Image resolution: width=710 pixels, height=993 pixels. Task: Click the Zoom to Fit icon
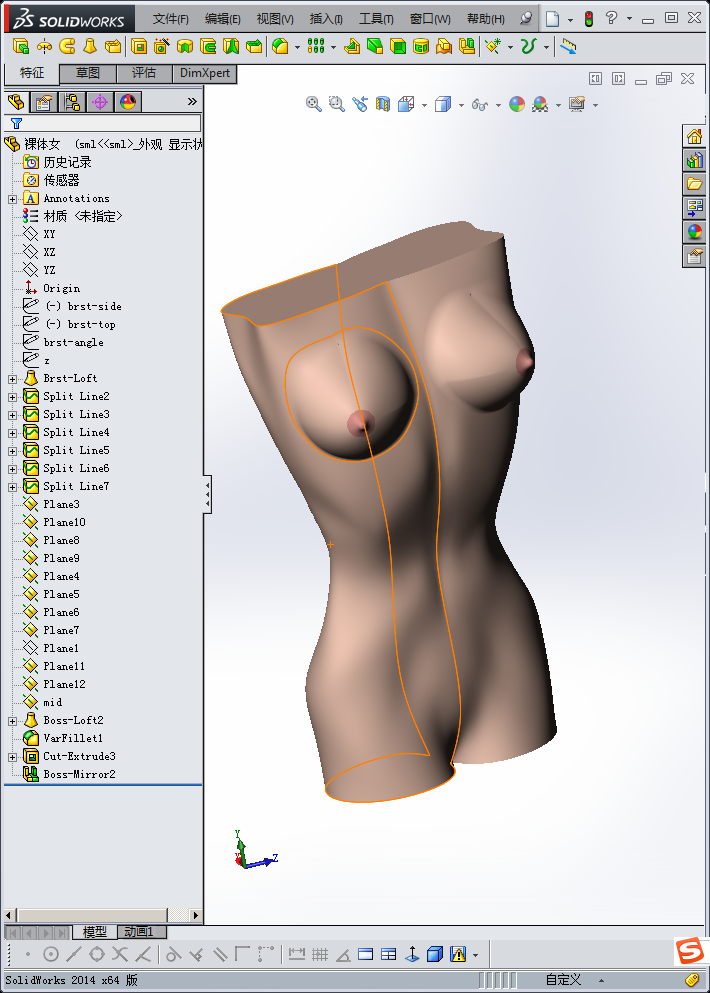[x=314, y=104]
